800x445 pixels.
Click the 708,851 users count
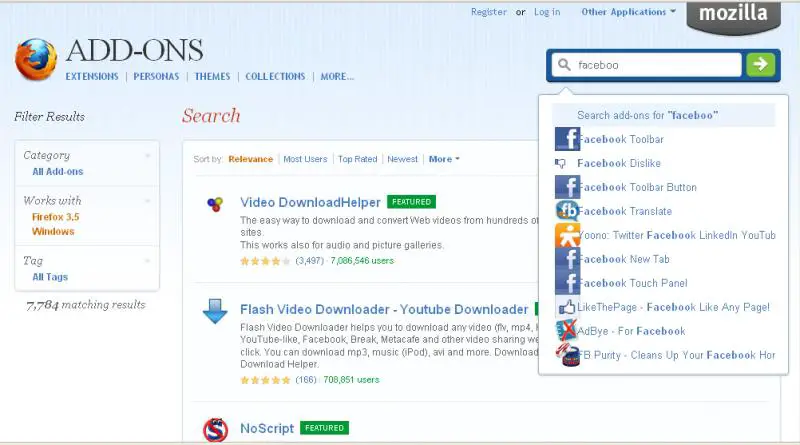click(x=352, y=380)
